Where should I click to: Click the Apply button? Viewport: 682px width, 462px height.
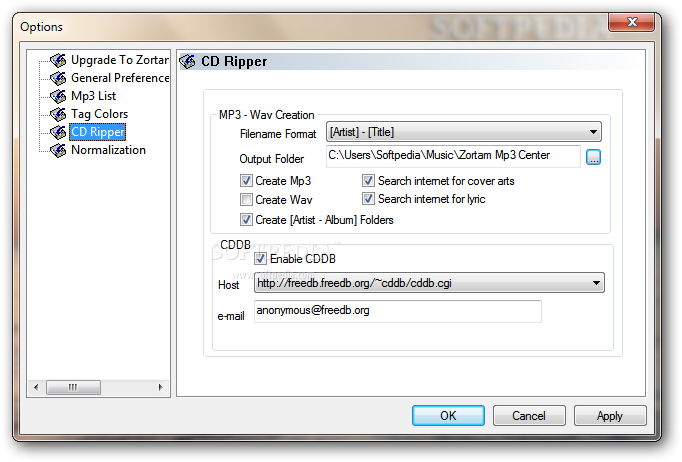[x=610, y=416]
